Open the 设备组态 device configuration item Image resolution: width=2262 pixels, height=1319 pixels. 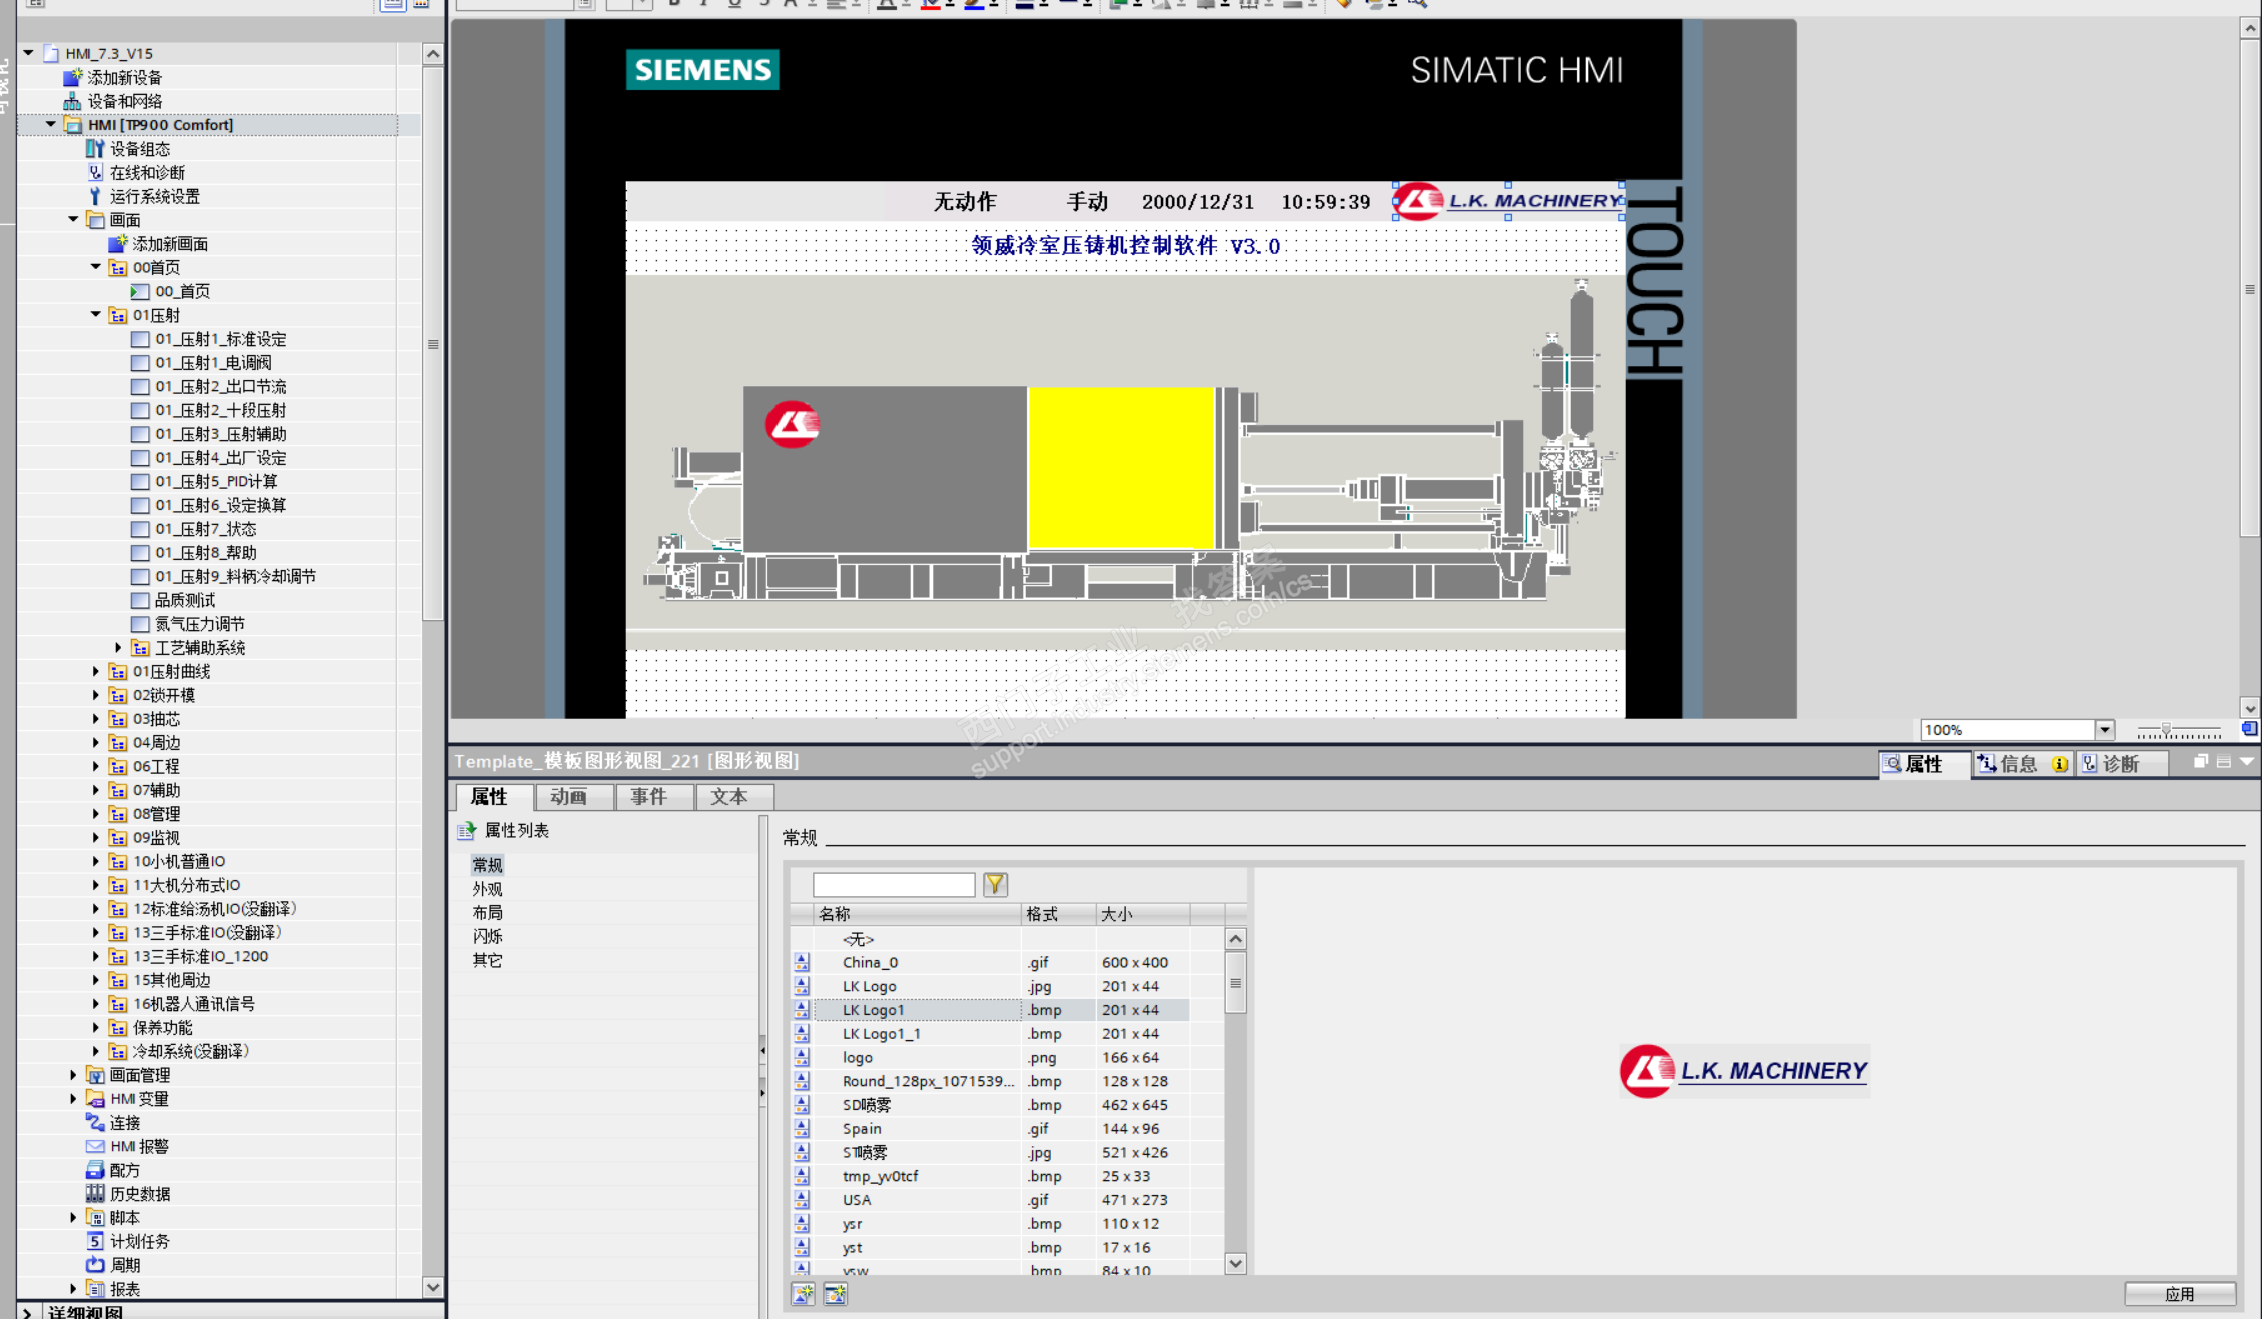click(x=139, y=149)
